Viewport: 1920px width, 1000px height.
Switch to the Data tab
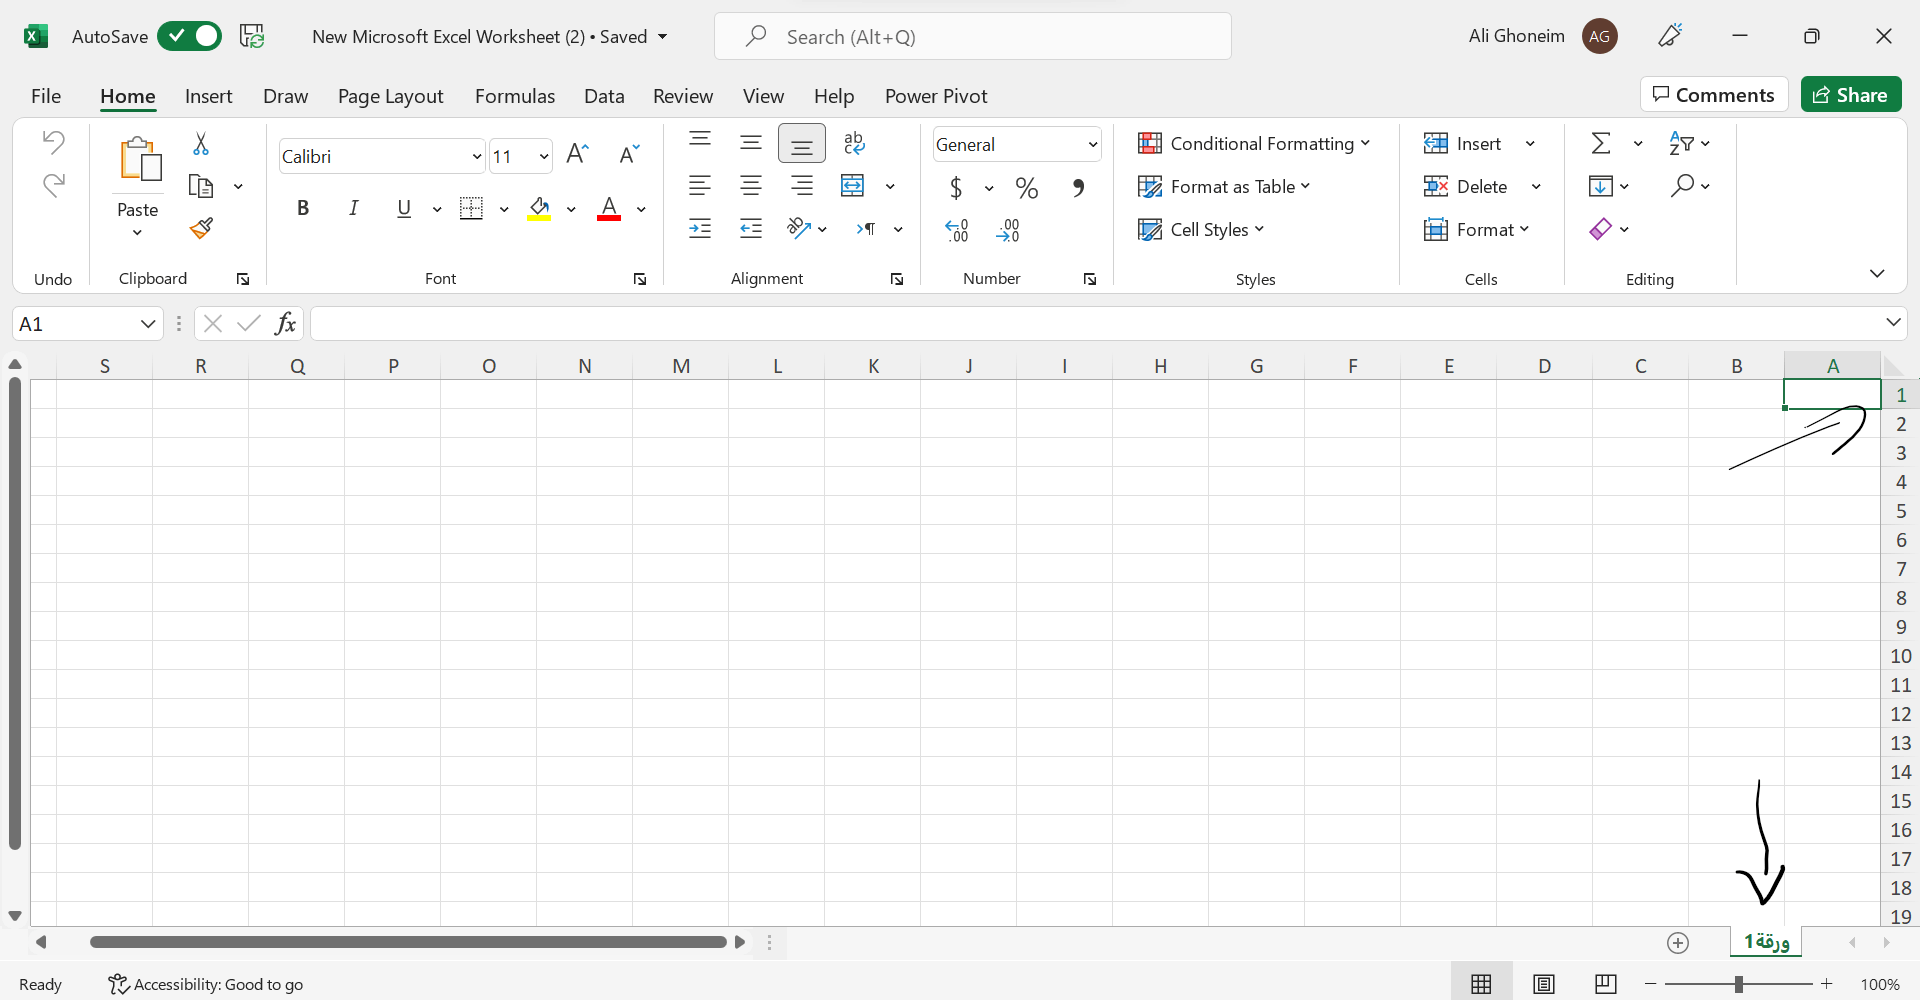[x=604, y=96]
